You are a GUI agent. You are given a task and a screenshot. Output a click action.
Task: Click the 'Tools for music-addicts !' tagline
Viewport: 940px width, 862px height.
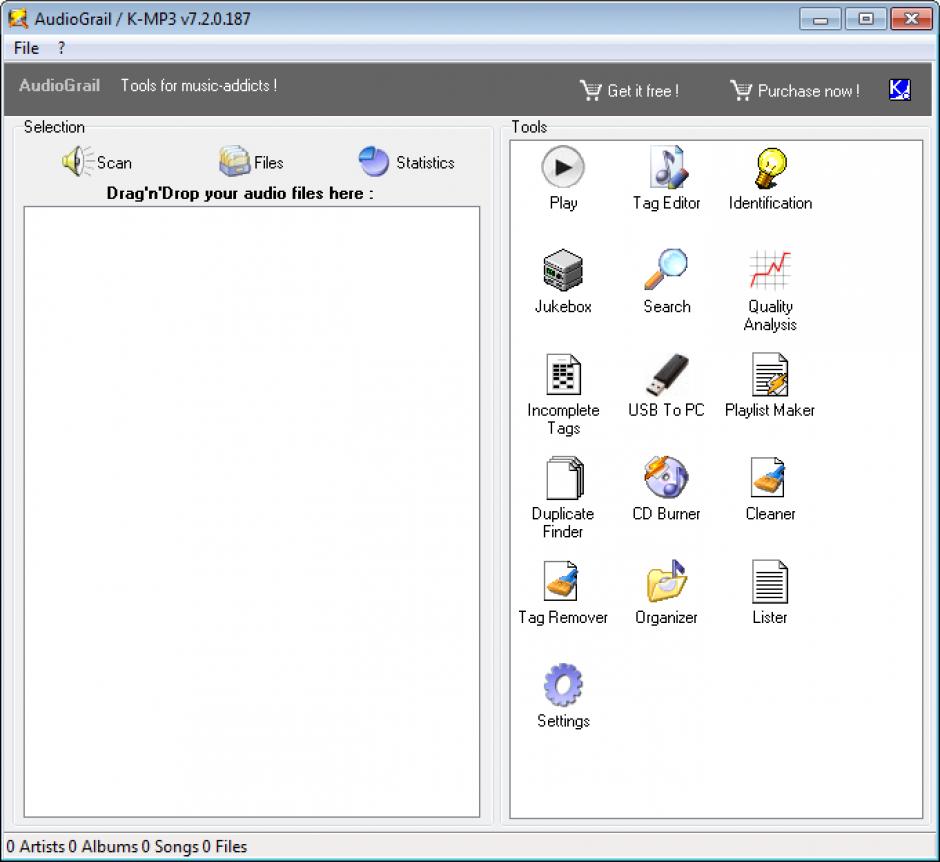pos(199,85)
